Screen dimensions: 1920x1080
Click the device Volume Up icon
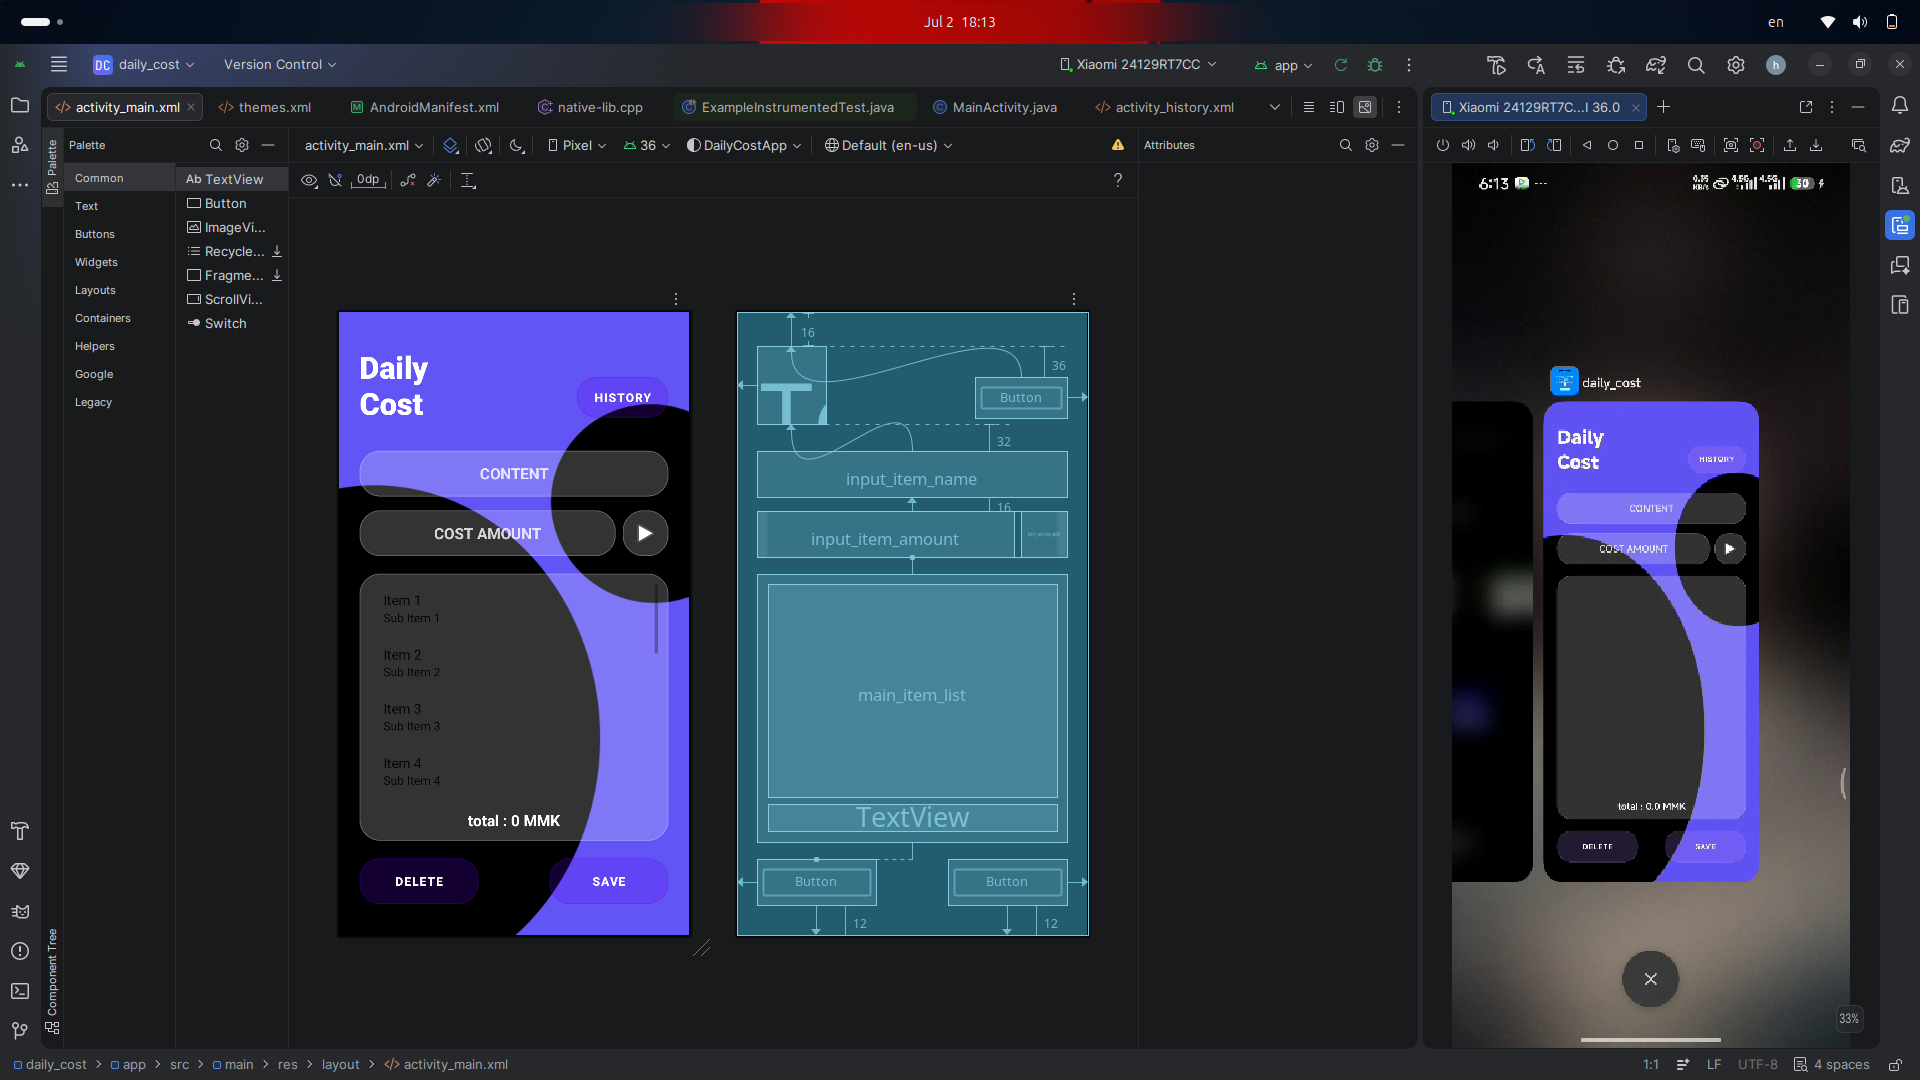1468,145
